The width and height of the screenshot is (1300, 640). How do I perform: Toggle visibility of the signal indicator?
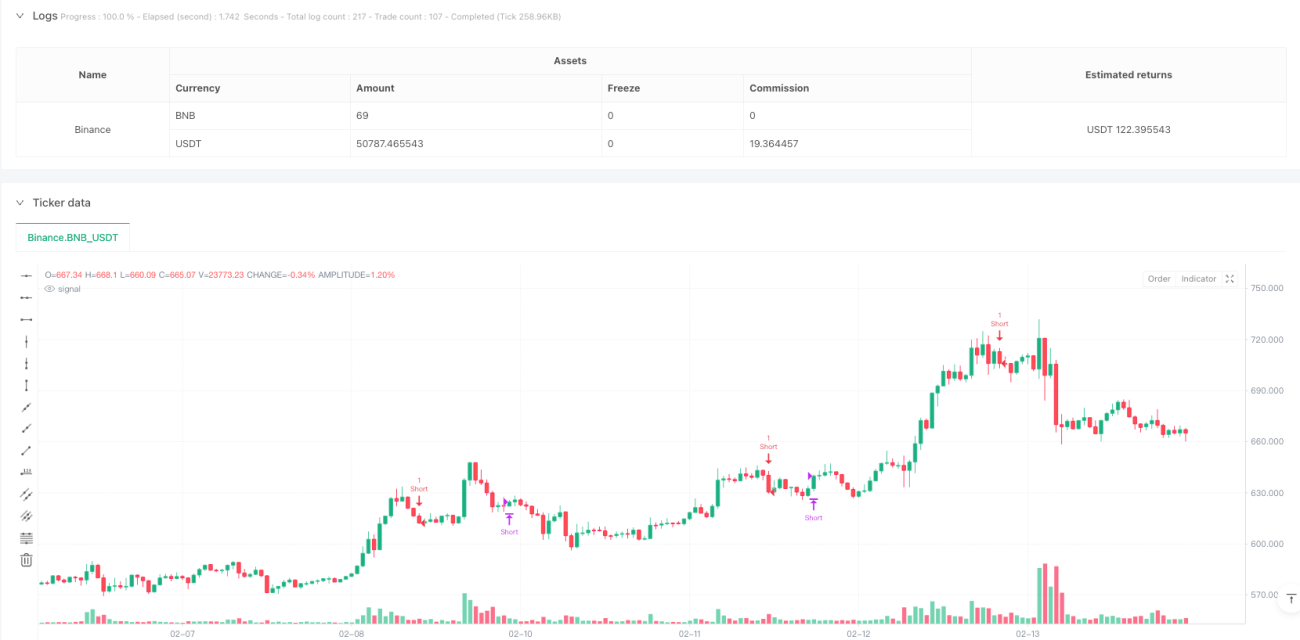49,289
